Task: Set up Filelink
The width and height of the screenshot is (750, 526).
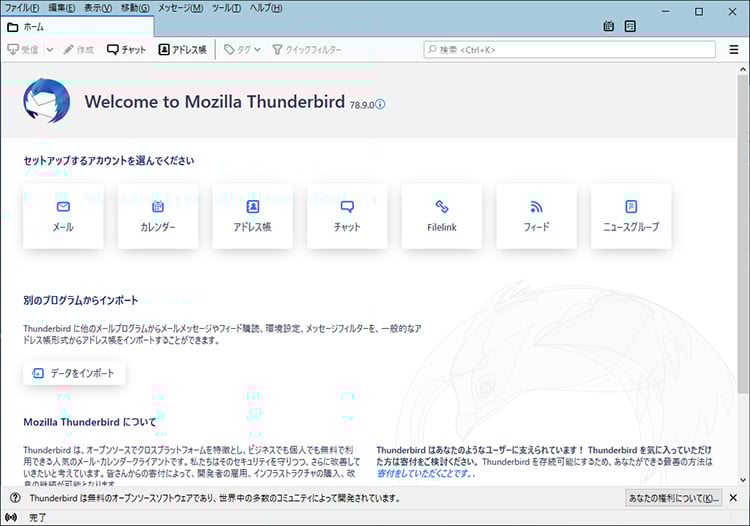Action: click(x=442, y=216)
